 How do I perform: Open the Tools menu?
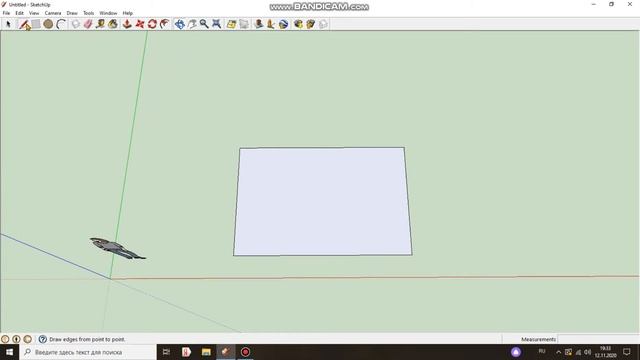point(89,13)
